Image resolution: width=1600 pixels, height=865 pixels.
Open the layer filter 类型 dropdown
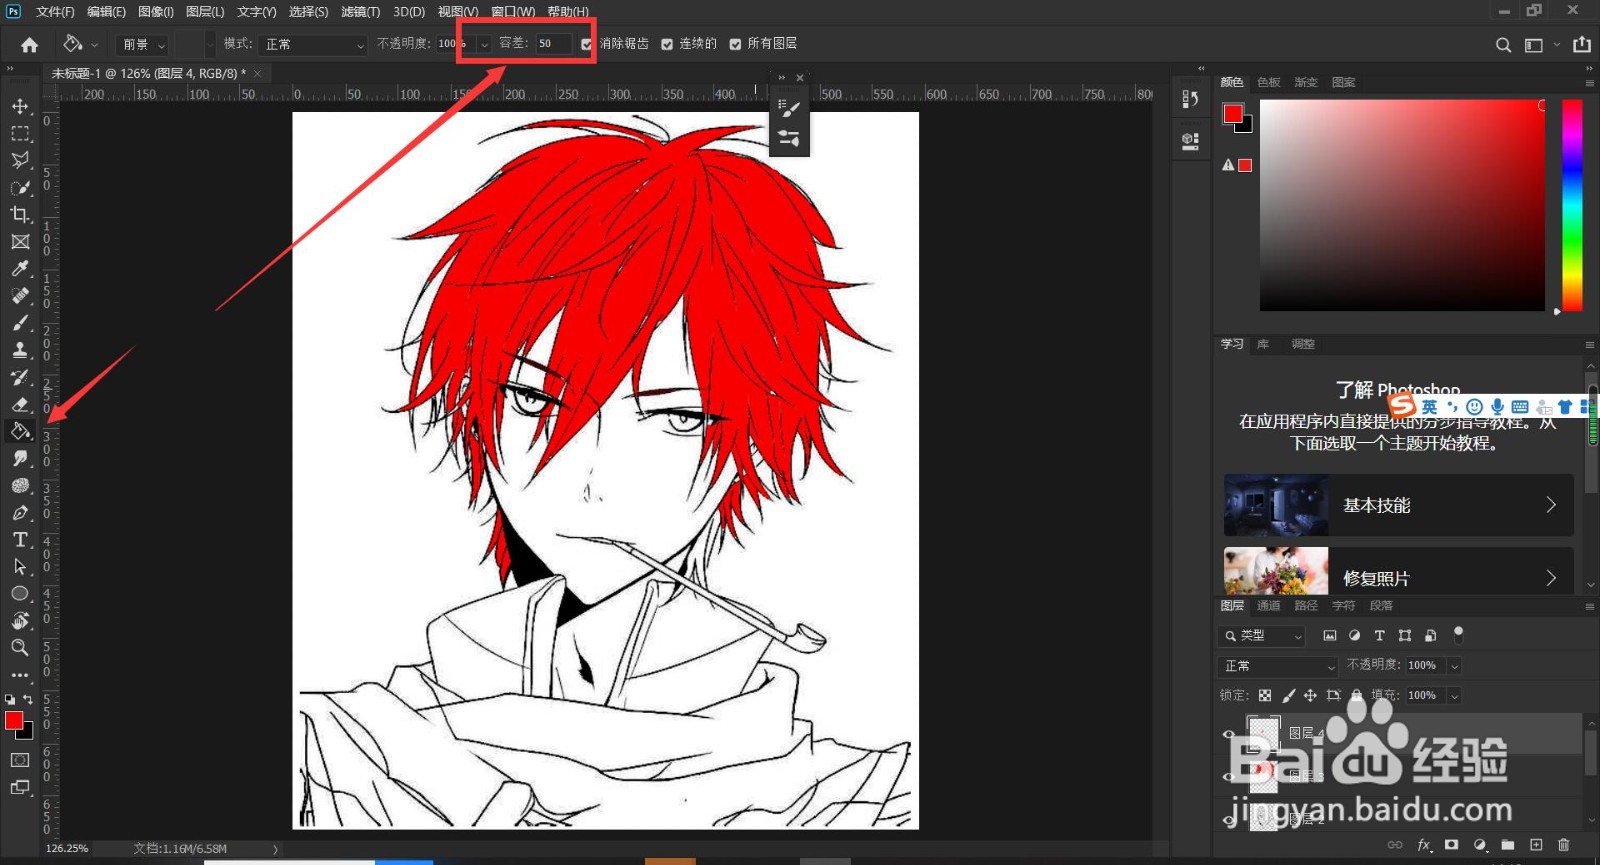pyautogui.click(x=1262, y=635)
